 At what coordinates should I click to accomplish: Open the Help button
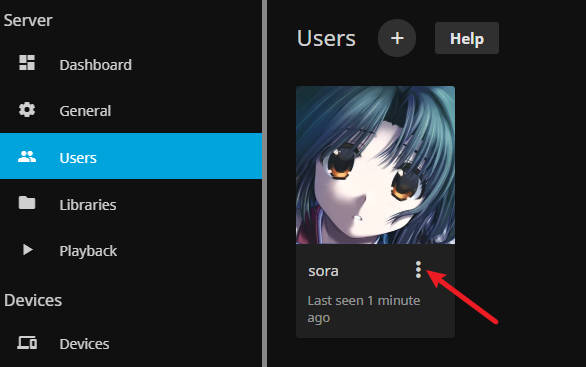point(467,38)
